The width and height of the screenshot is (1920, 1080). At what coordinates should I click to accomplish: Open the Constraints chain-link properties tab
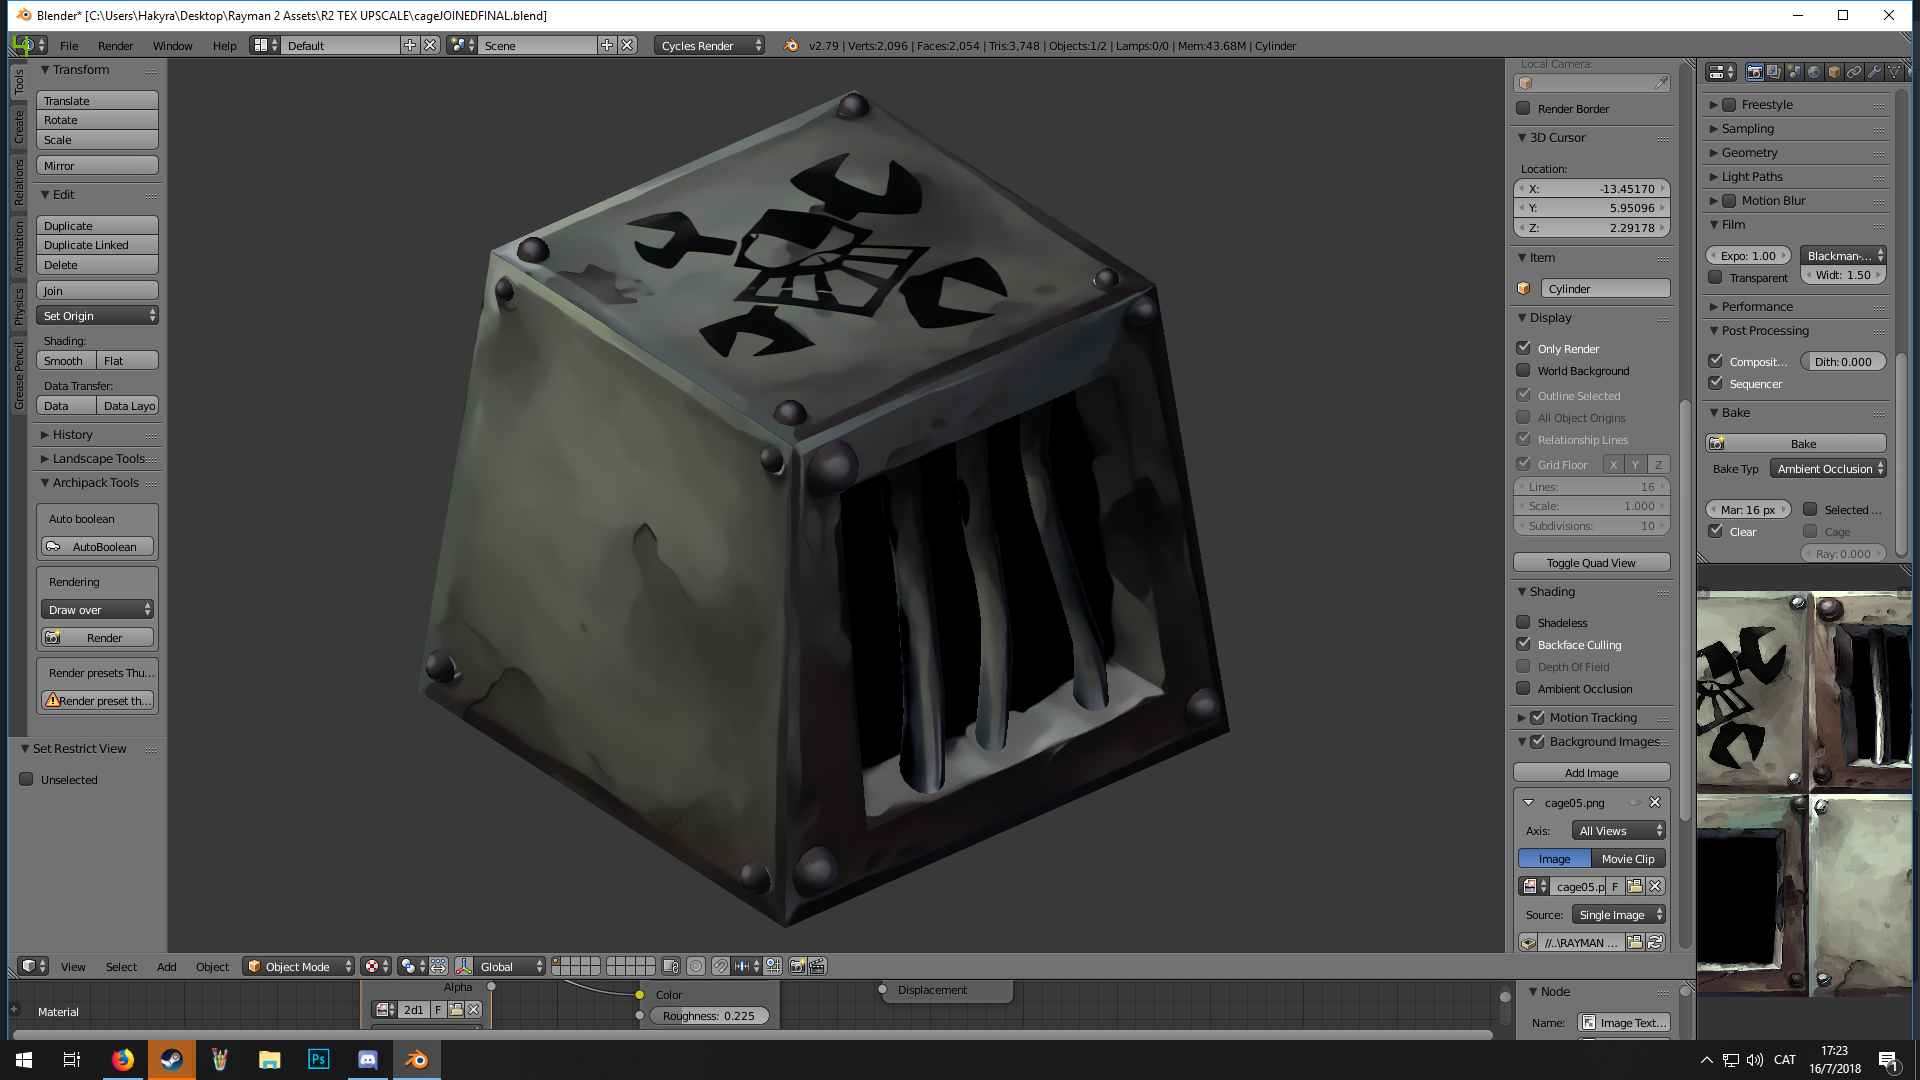[x=1854, y=72]
